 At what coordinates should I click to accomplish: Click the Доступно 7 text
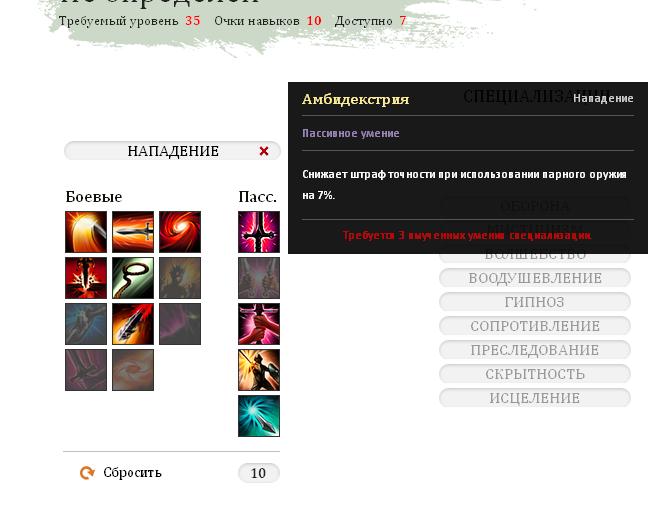tap(370, 21)
